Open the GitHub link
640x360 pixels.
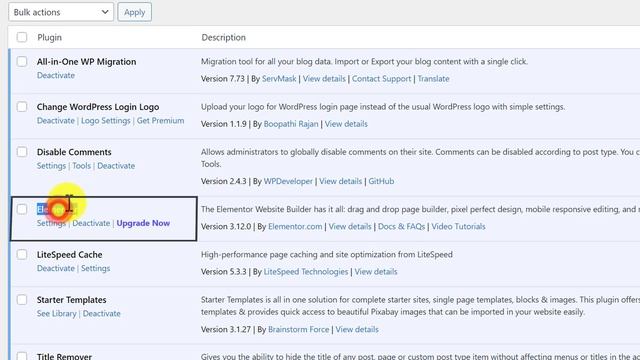pos(381,181)
